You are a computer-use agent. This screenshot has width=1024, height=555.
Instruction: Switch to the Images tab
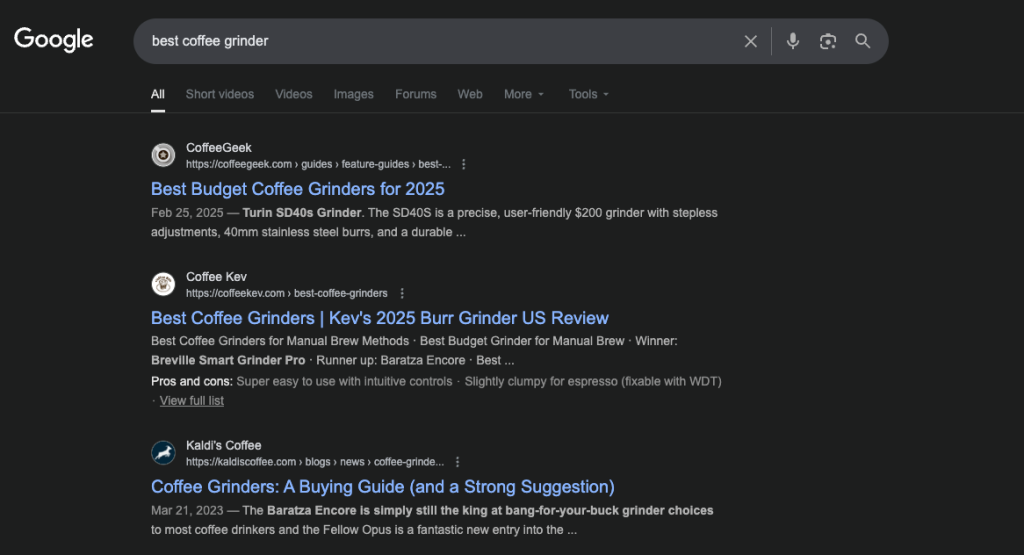point(353,94)
